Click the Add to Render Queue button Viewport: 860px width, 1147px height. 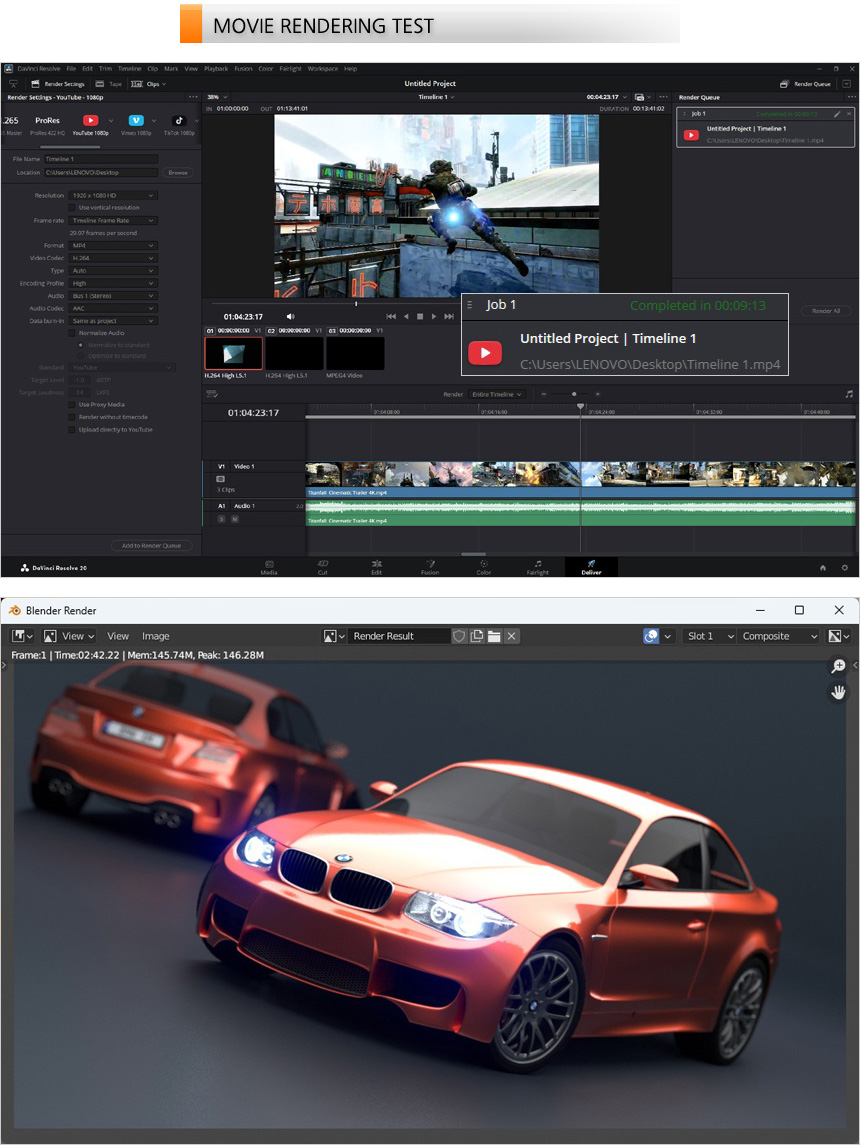[151, 545]
